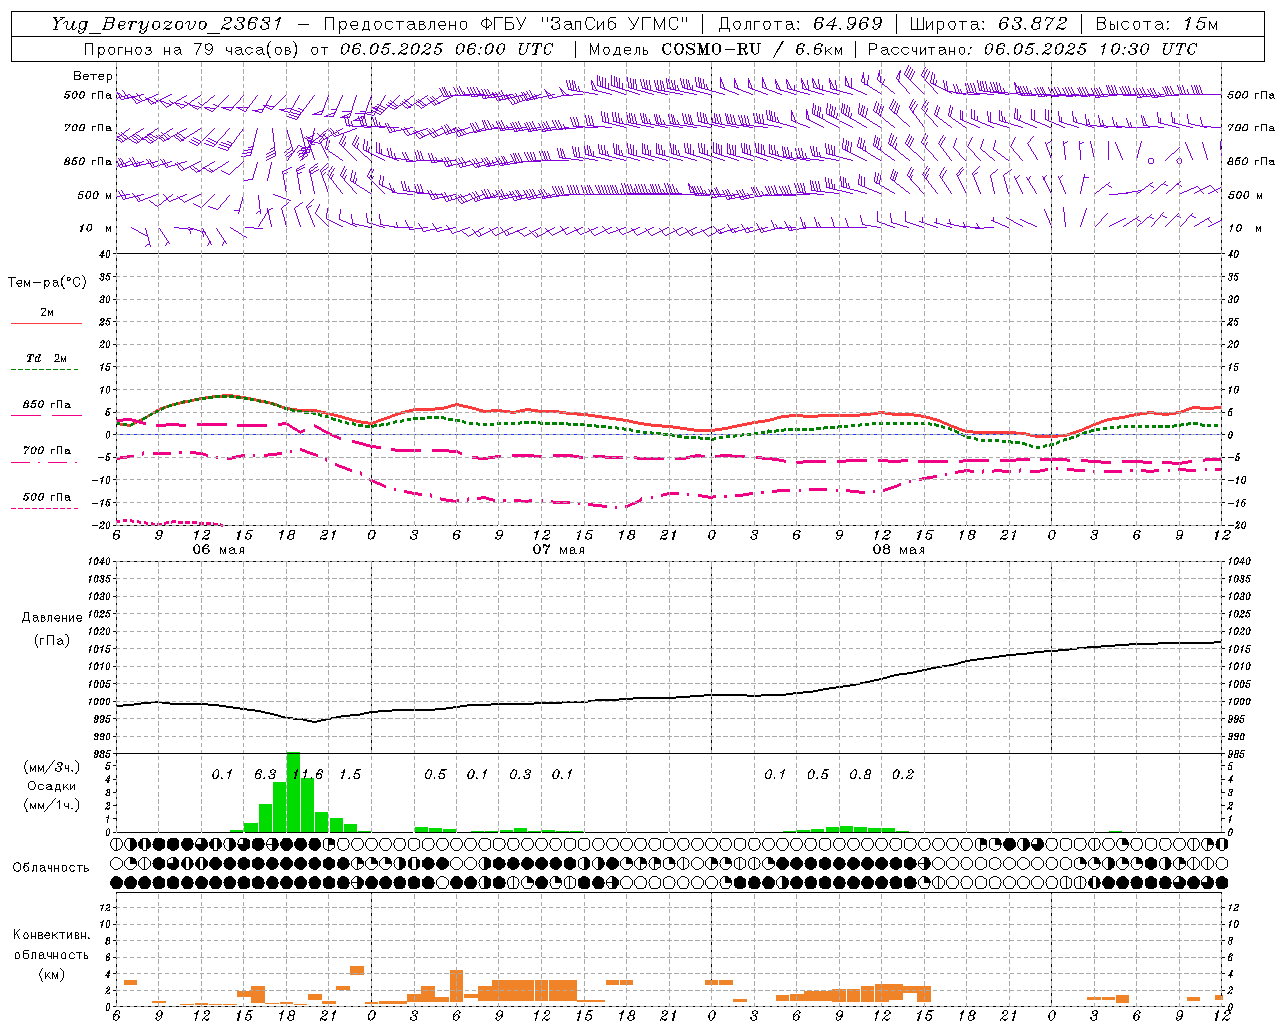This screenshot has width=1280, height=1024.
Task: Click the "Конвективн." convective cloud label
Action: pyautogui.click(x=51, y=935)
